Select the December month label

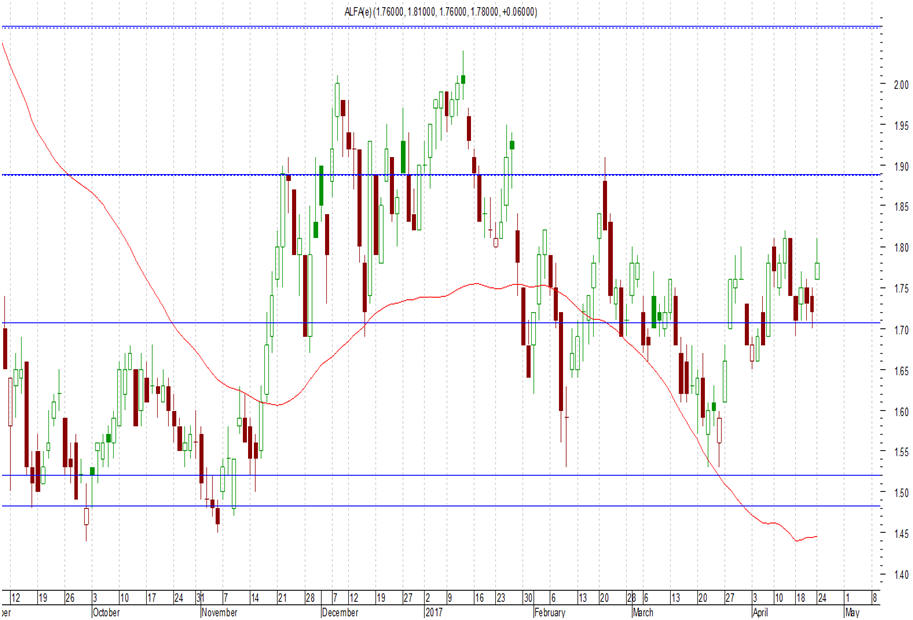[x=340, y=612]
